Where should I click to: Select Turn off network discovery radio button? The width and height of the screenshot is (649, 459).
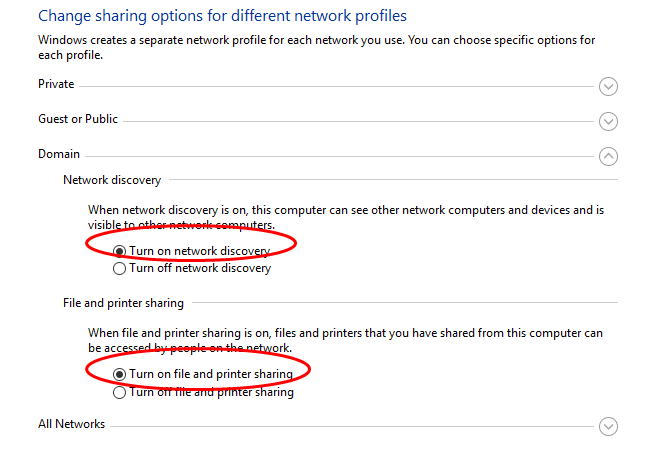120,268
